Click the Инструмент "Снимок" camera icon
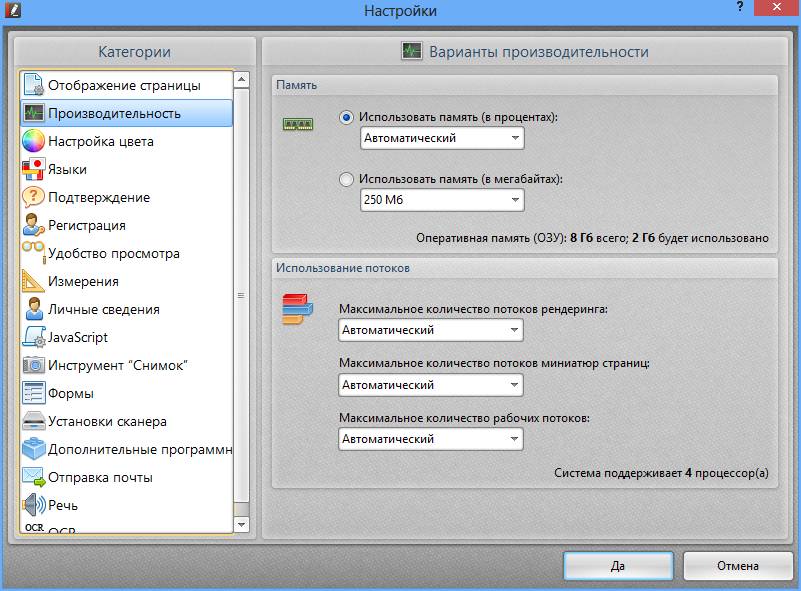The image size is (801, 591). (x=33, y=365)
